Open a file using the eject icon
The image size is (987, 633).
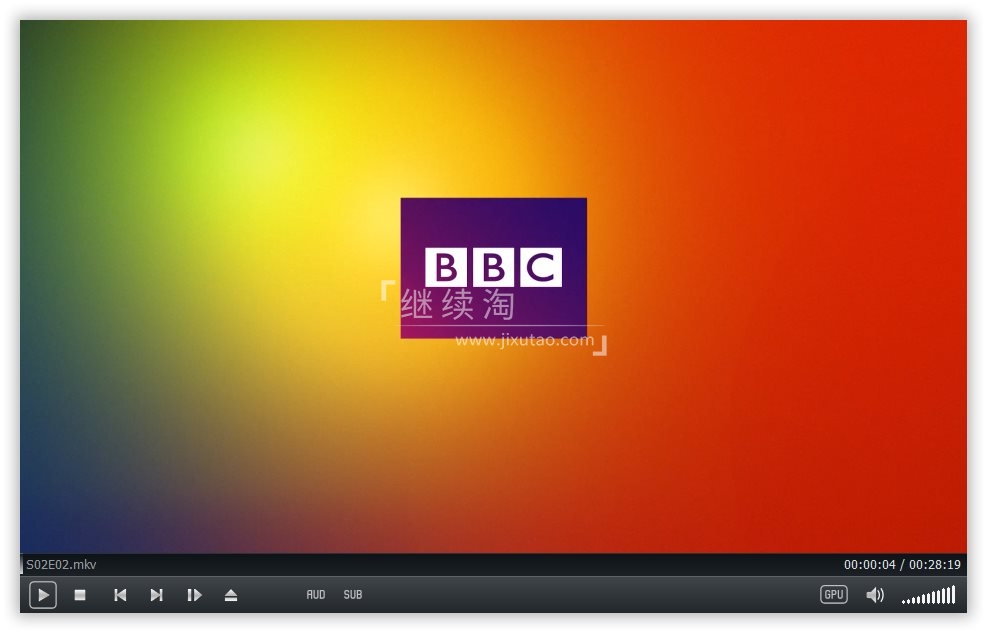tap(231, 595)
